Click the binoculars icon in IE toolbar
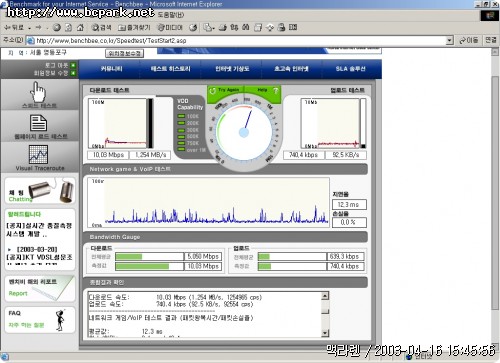 pos(246,28)
